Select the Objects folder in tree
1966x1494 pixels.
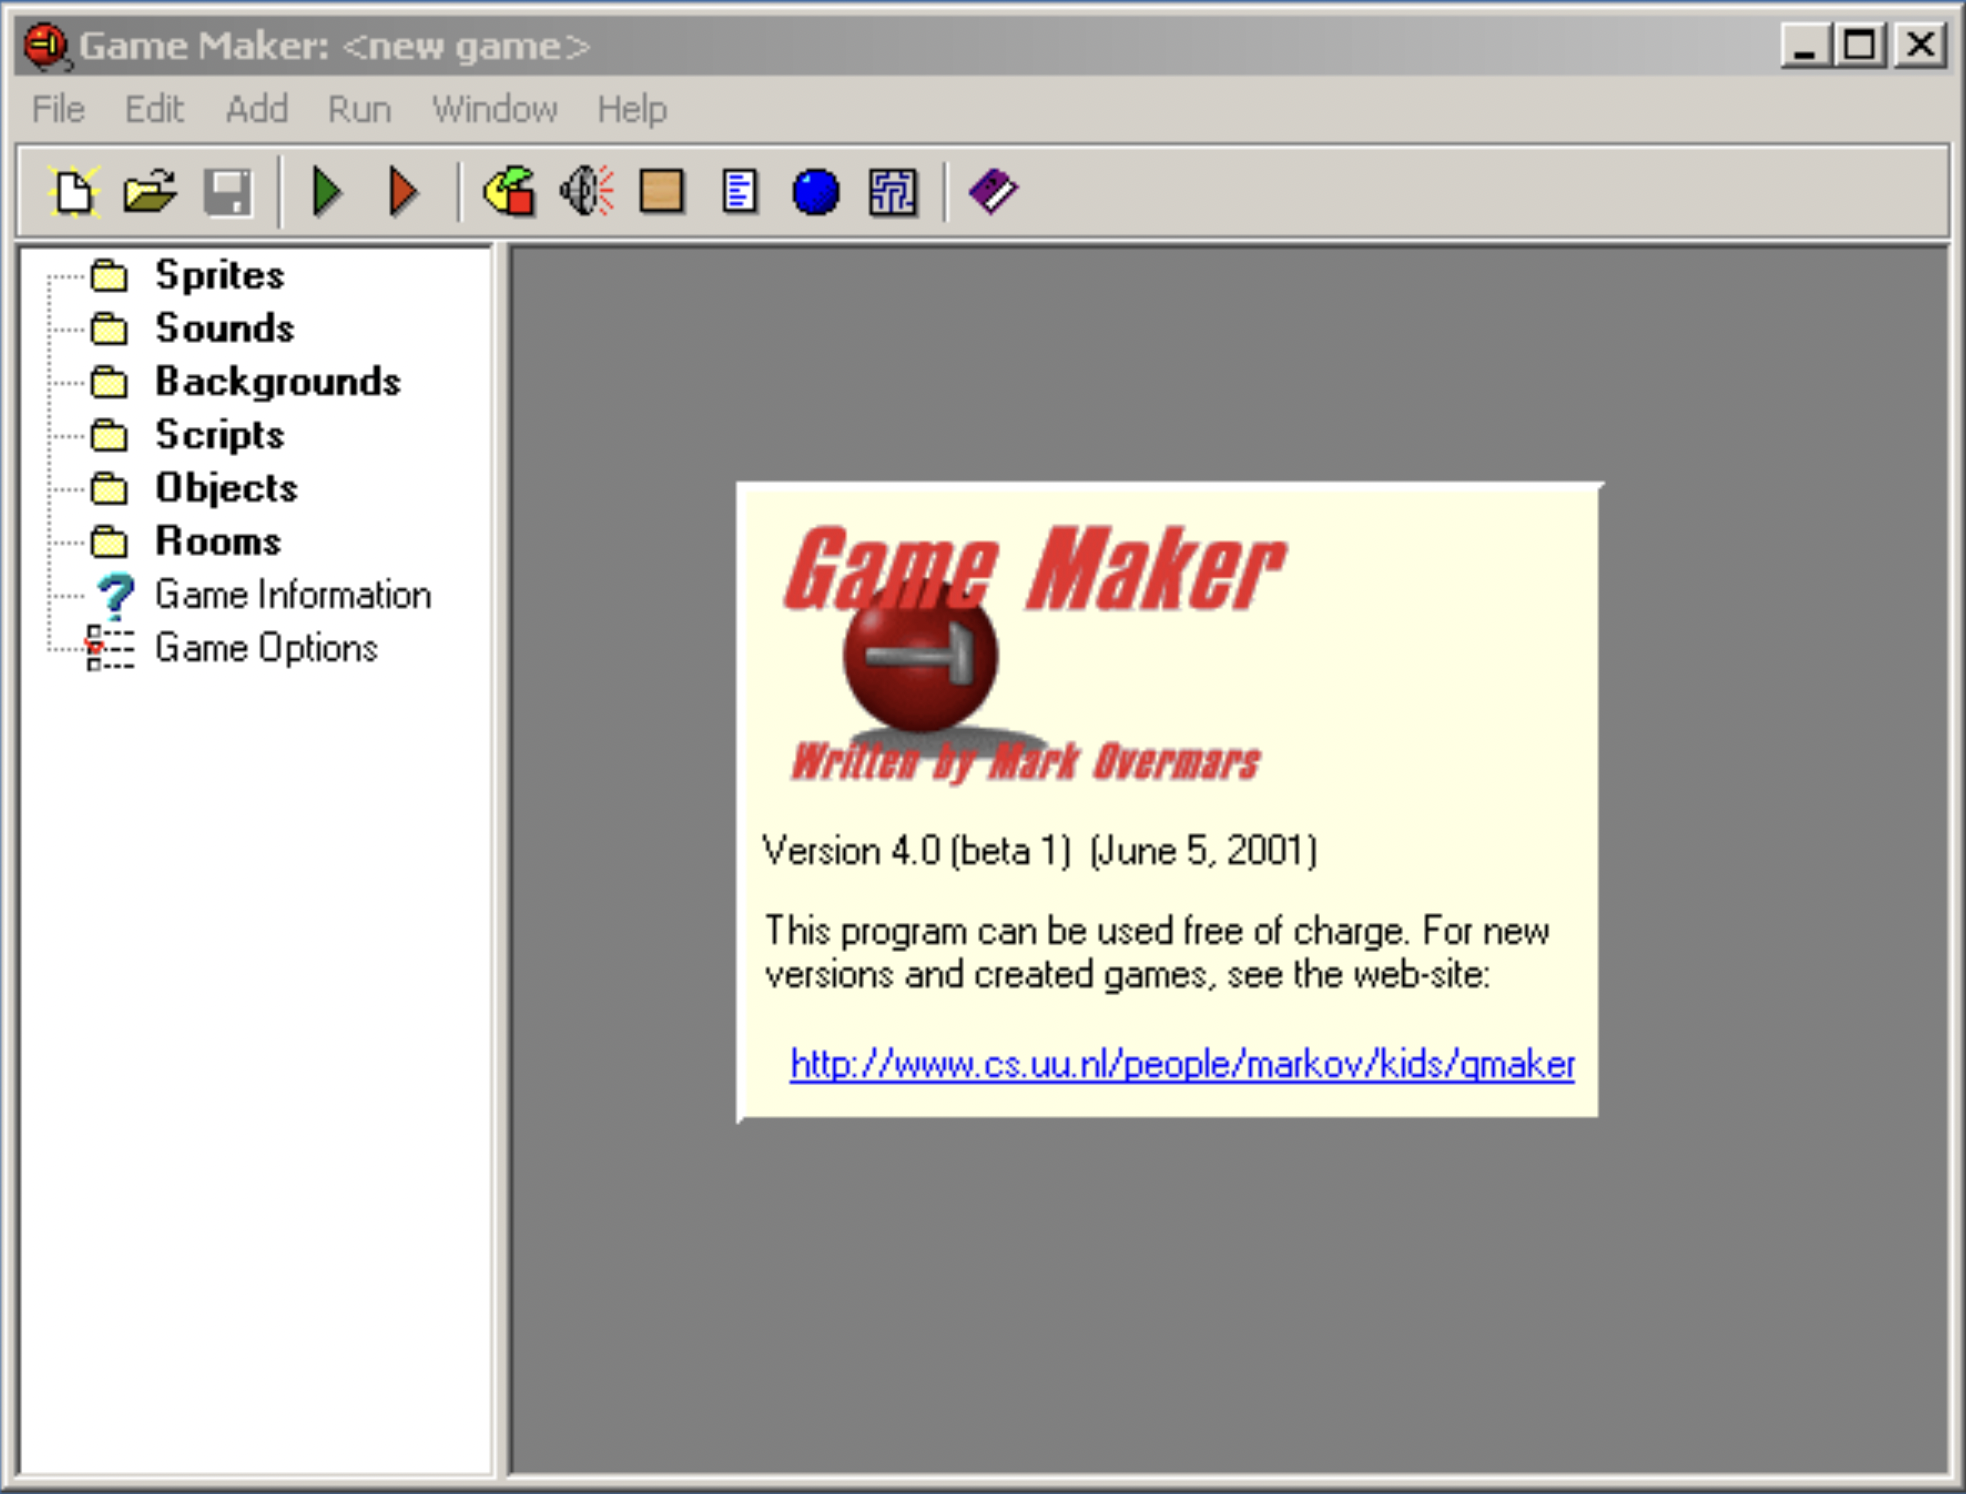coord(226,488)
